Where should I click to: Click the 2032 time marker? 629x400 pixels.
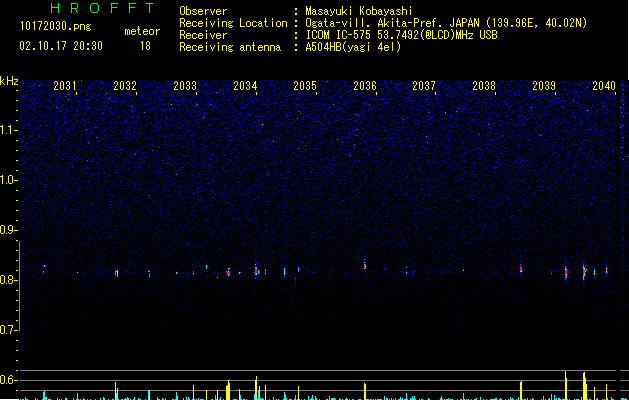[x=125, y=86]
